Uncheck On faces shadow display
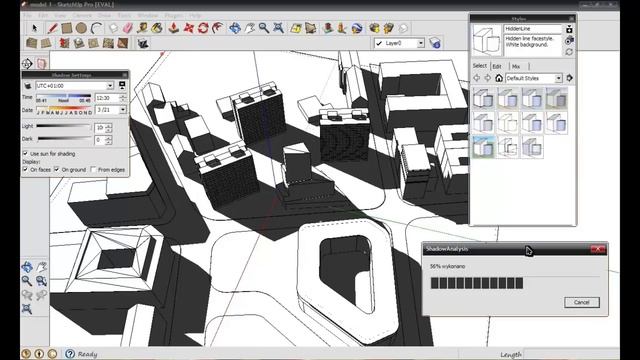640x360 pixels. pyautogui.click(x=25, y=169)
